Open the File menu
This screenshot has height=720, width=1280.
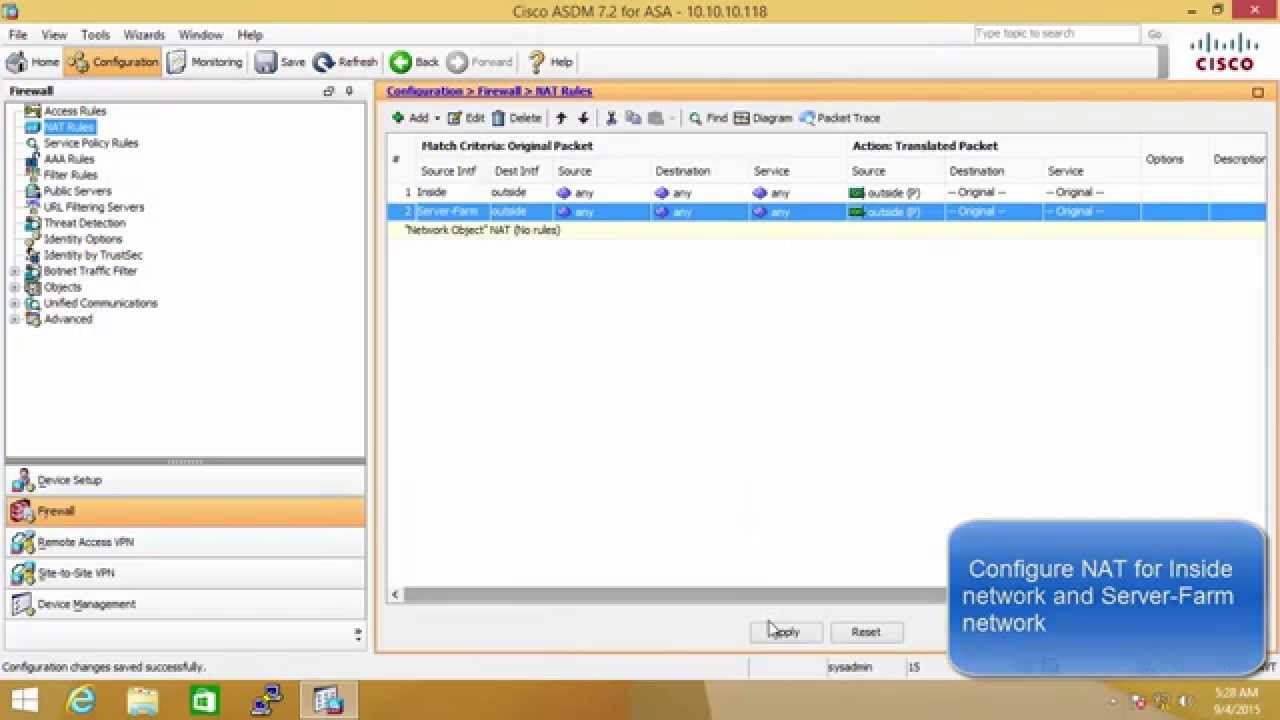click(18, 34)
